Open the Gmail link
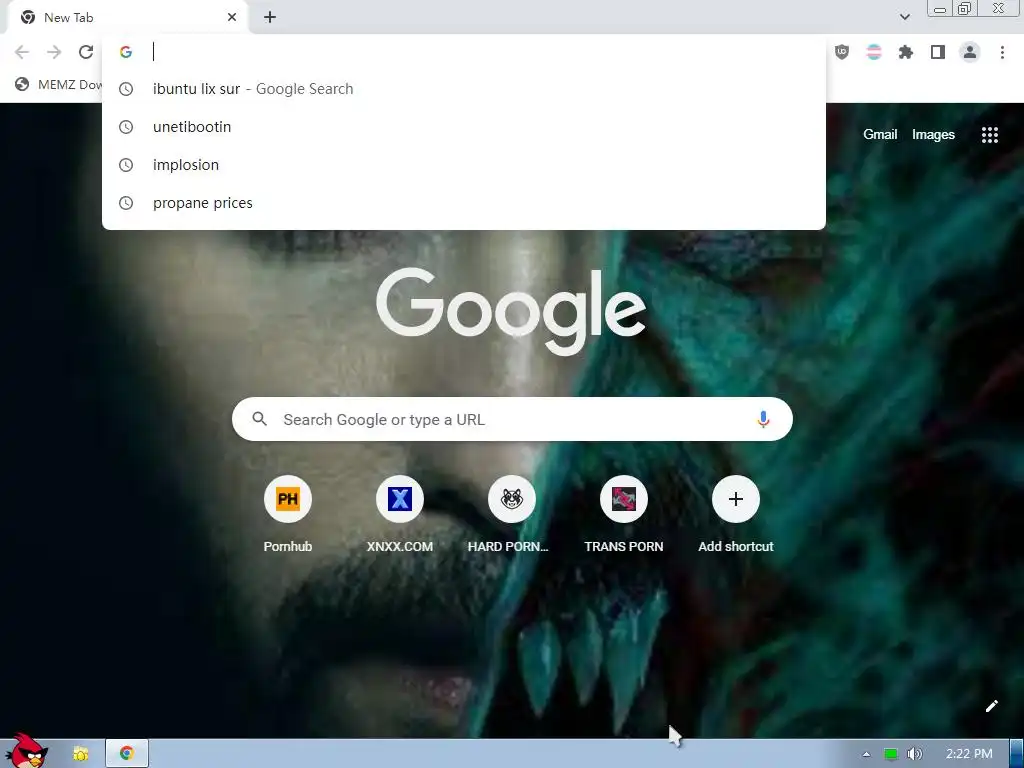The width and height of the screenshot is (1024, 768). (x=880, y=135)
